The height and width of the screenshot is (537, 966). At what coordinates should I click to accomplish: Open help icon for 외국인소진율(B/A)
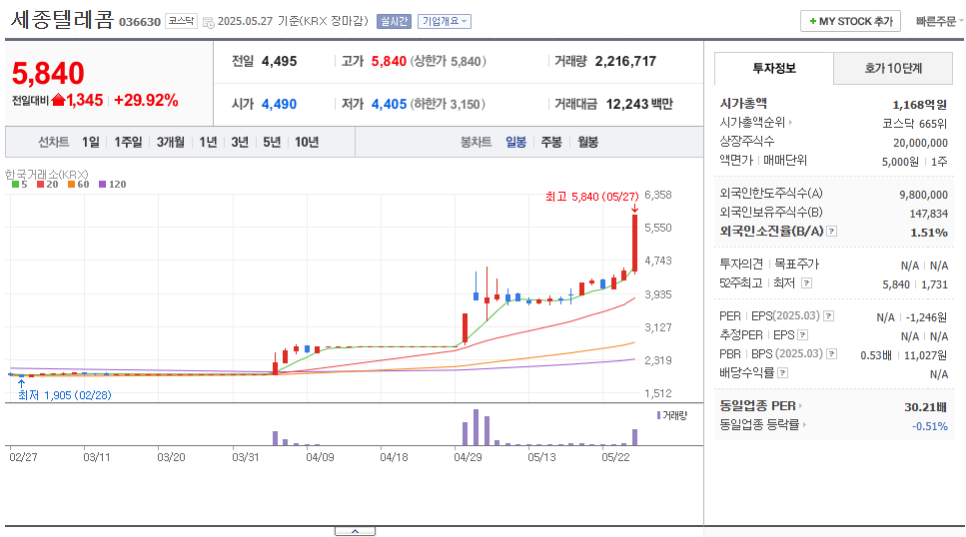(832, 232)
